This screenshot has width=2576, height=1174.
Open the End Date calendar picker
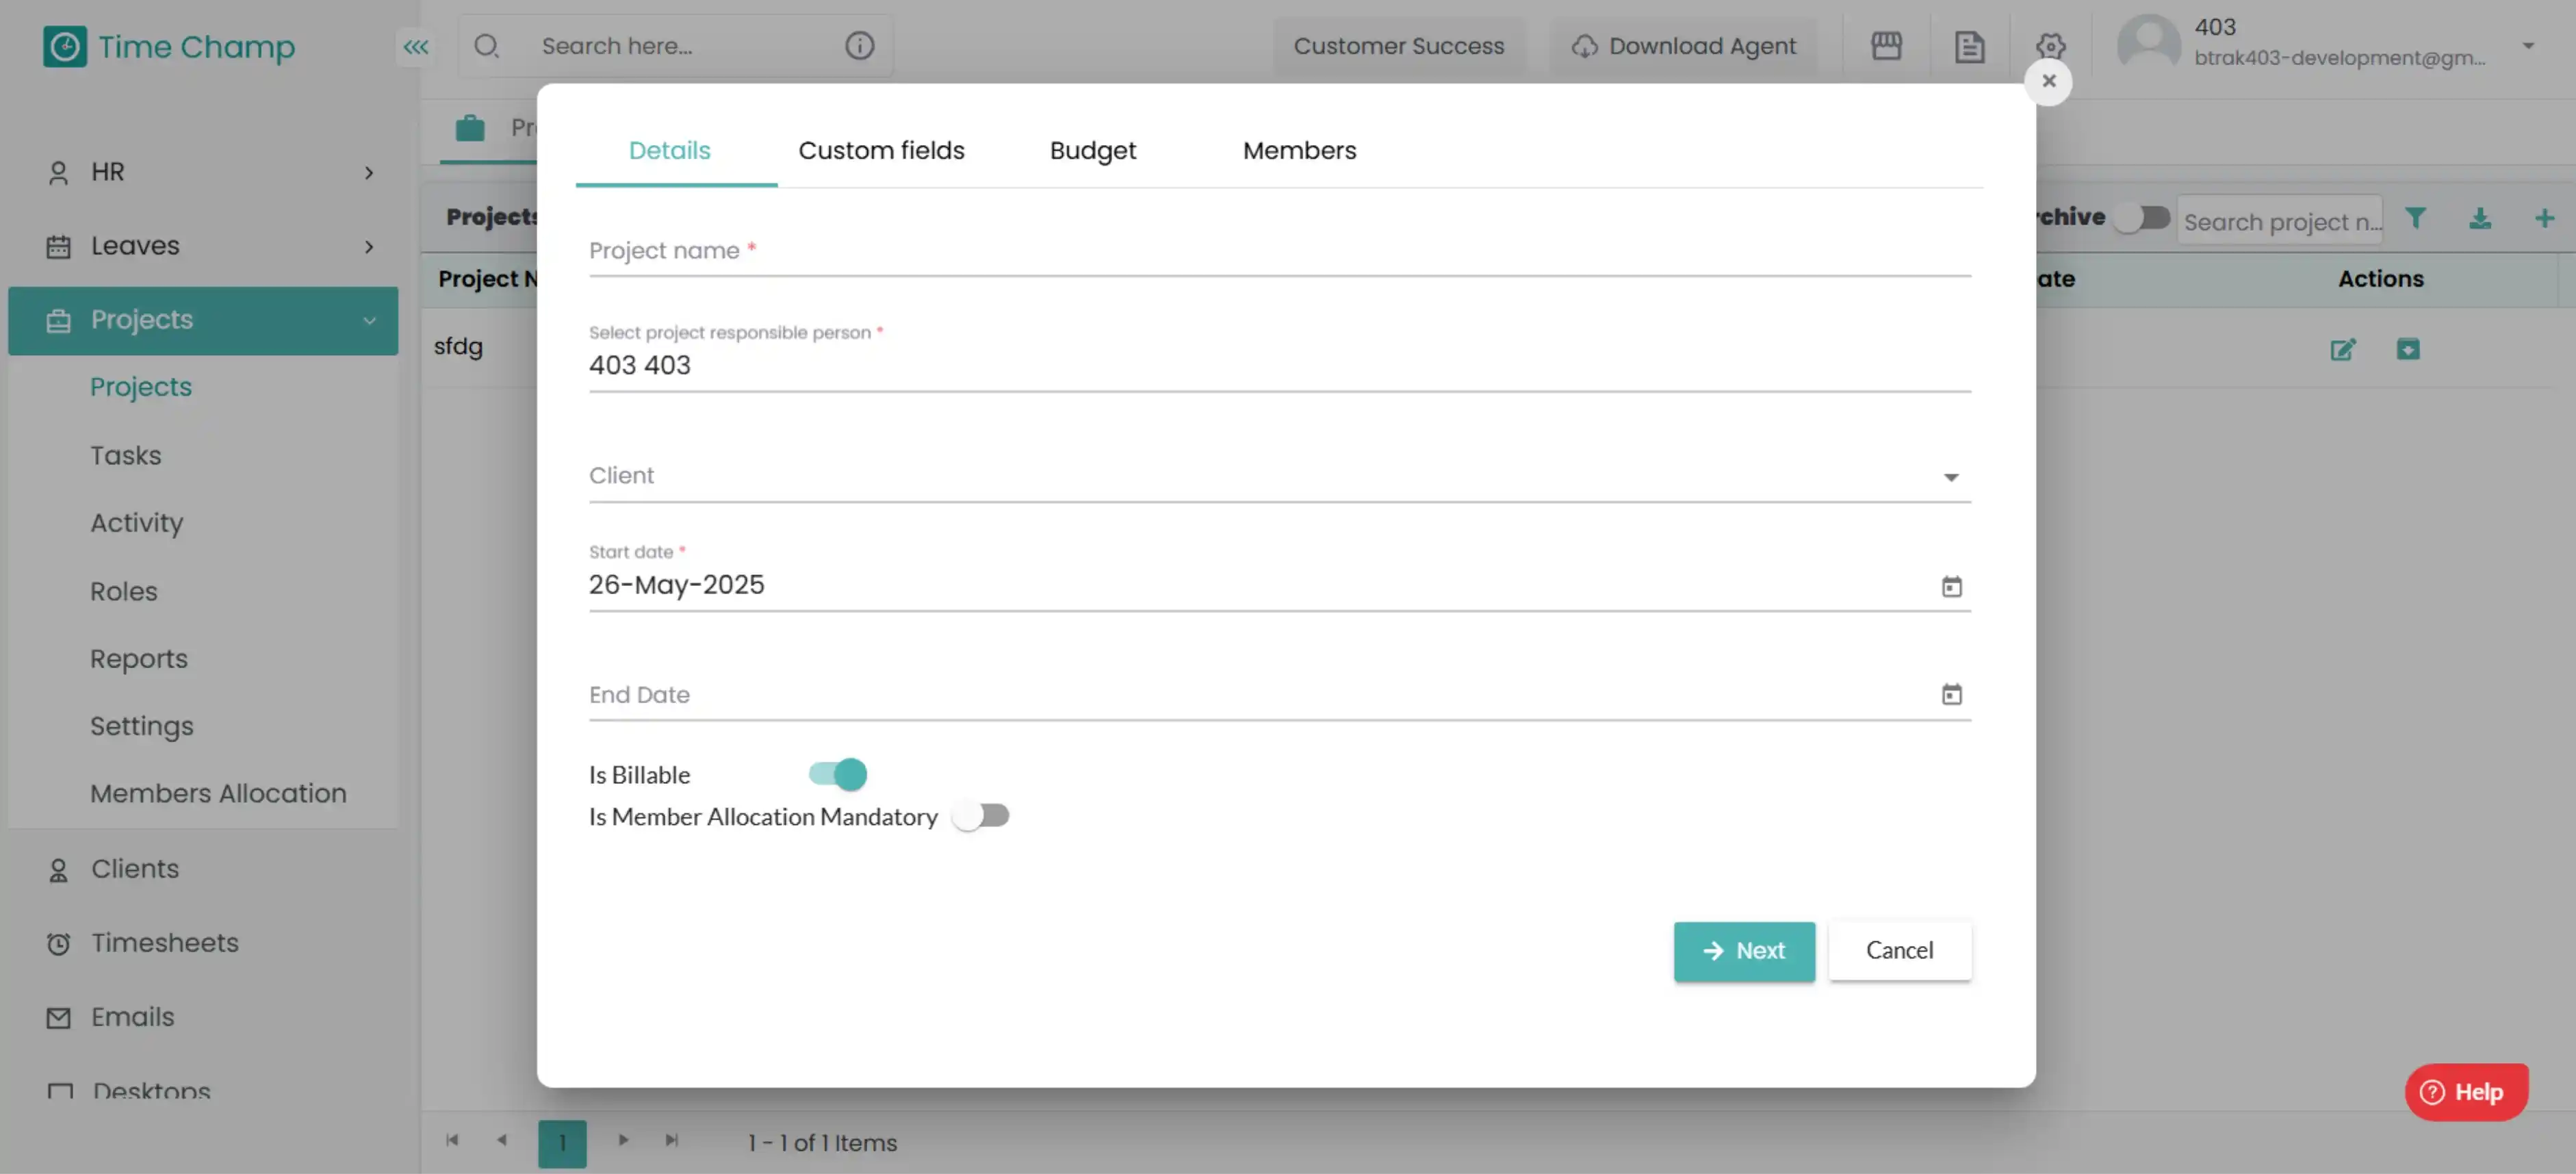[x=1951, y=694]
